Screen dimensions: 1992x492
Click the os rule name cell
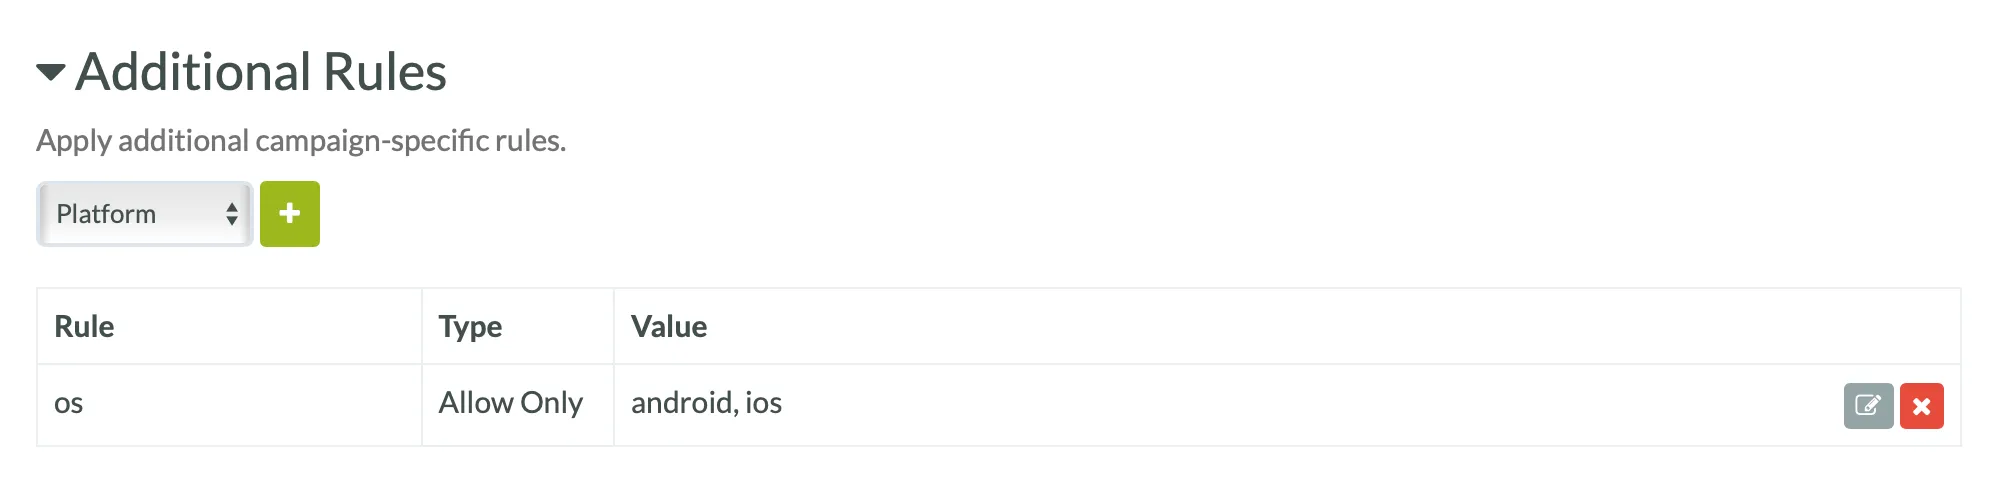229,405
